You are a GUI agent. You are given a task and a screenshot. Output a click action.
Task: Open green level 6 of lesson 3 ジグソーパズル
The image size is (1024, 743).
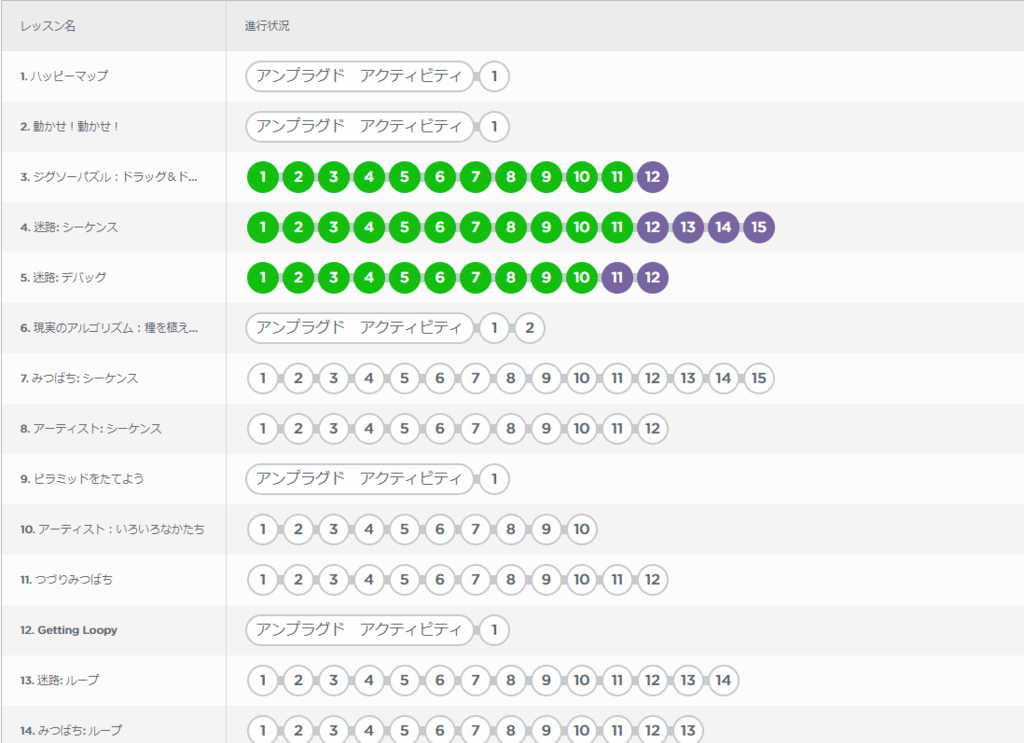[440, 177]
